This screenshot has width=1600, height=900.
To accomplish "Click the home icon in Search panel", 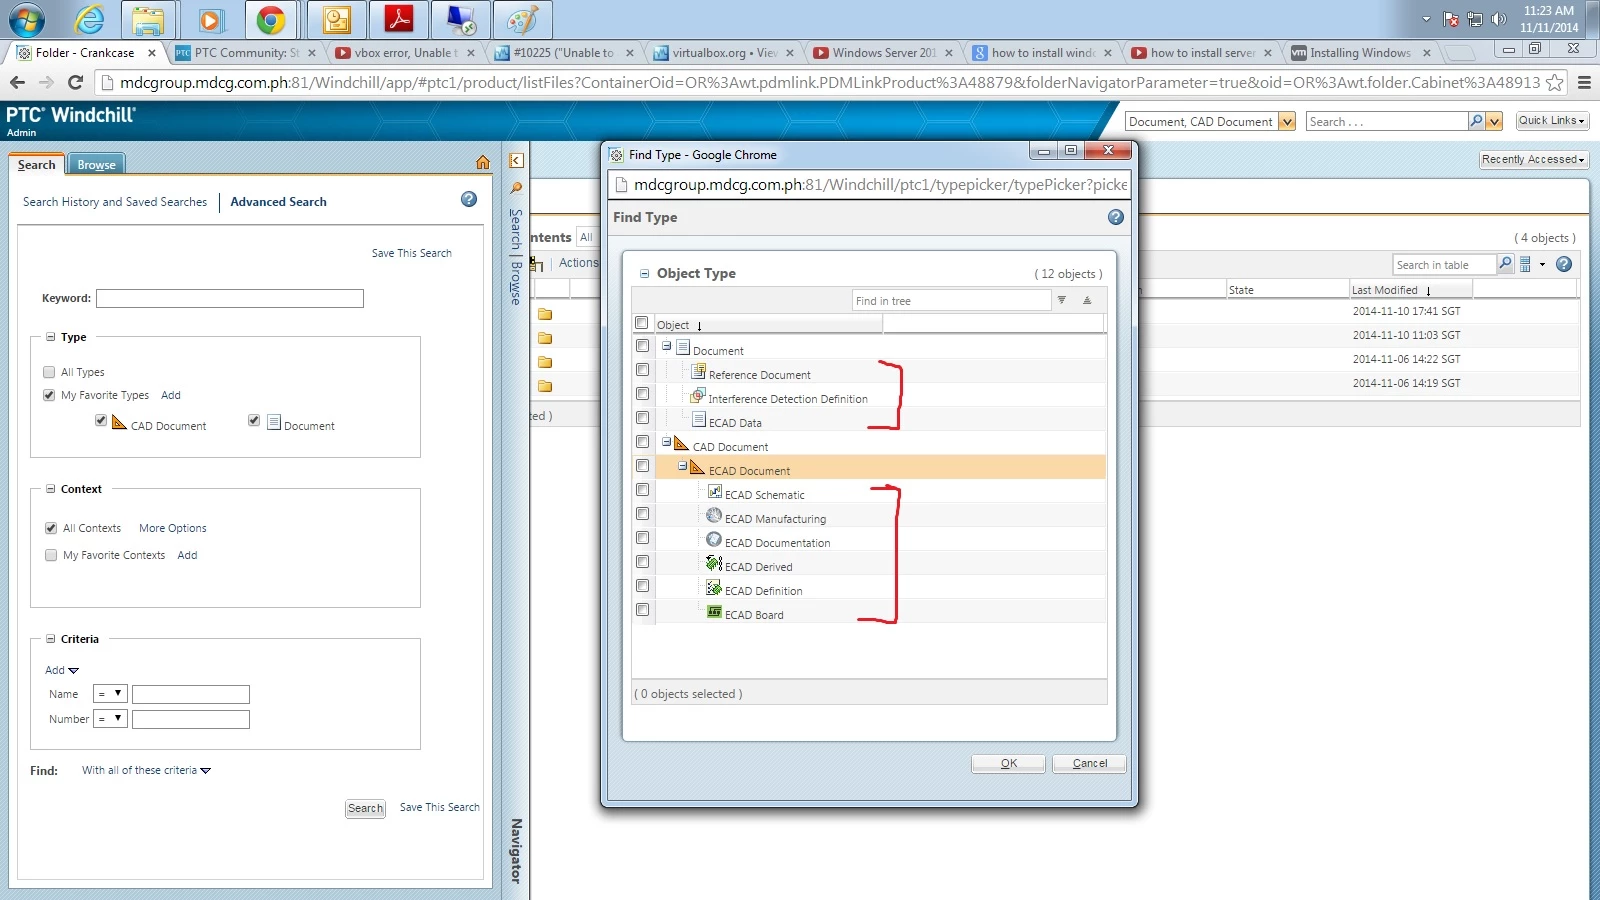I will click(483, 162).
